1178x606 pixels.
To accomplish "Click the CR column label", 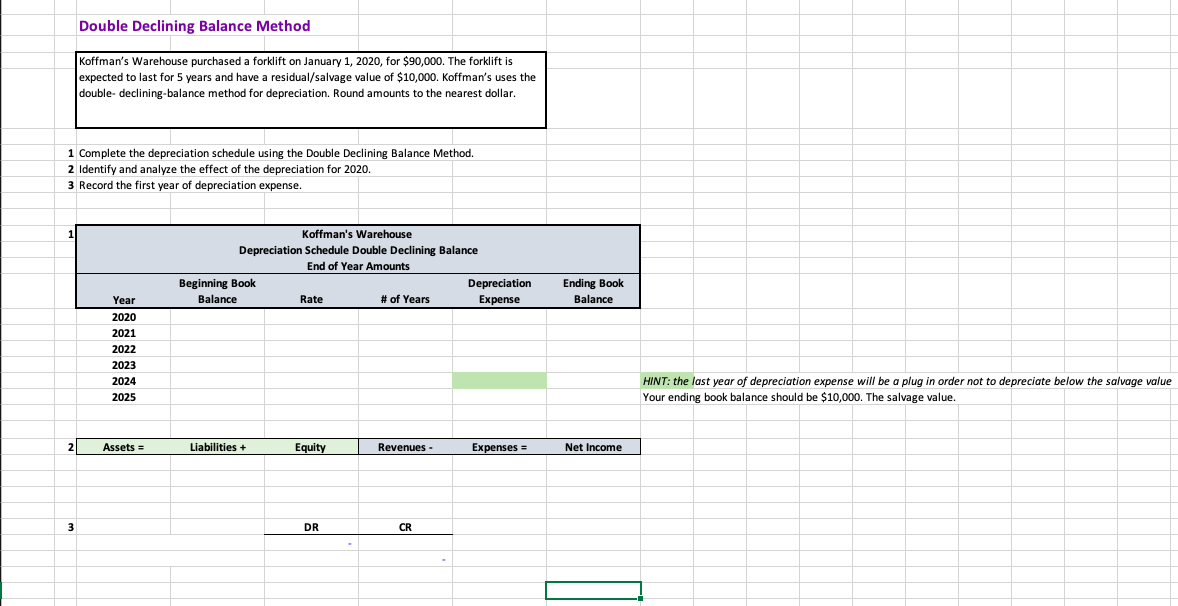I will tap(404, 527).
